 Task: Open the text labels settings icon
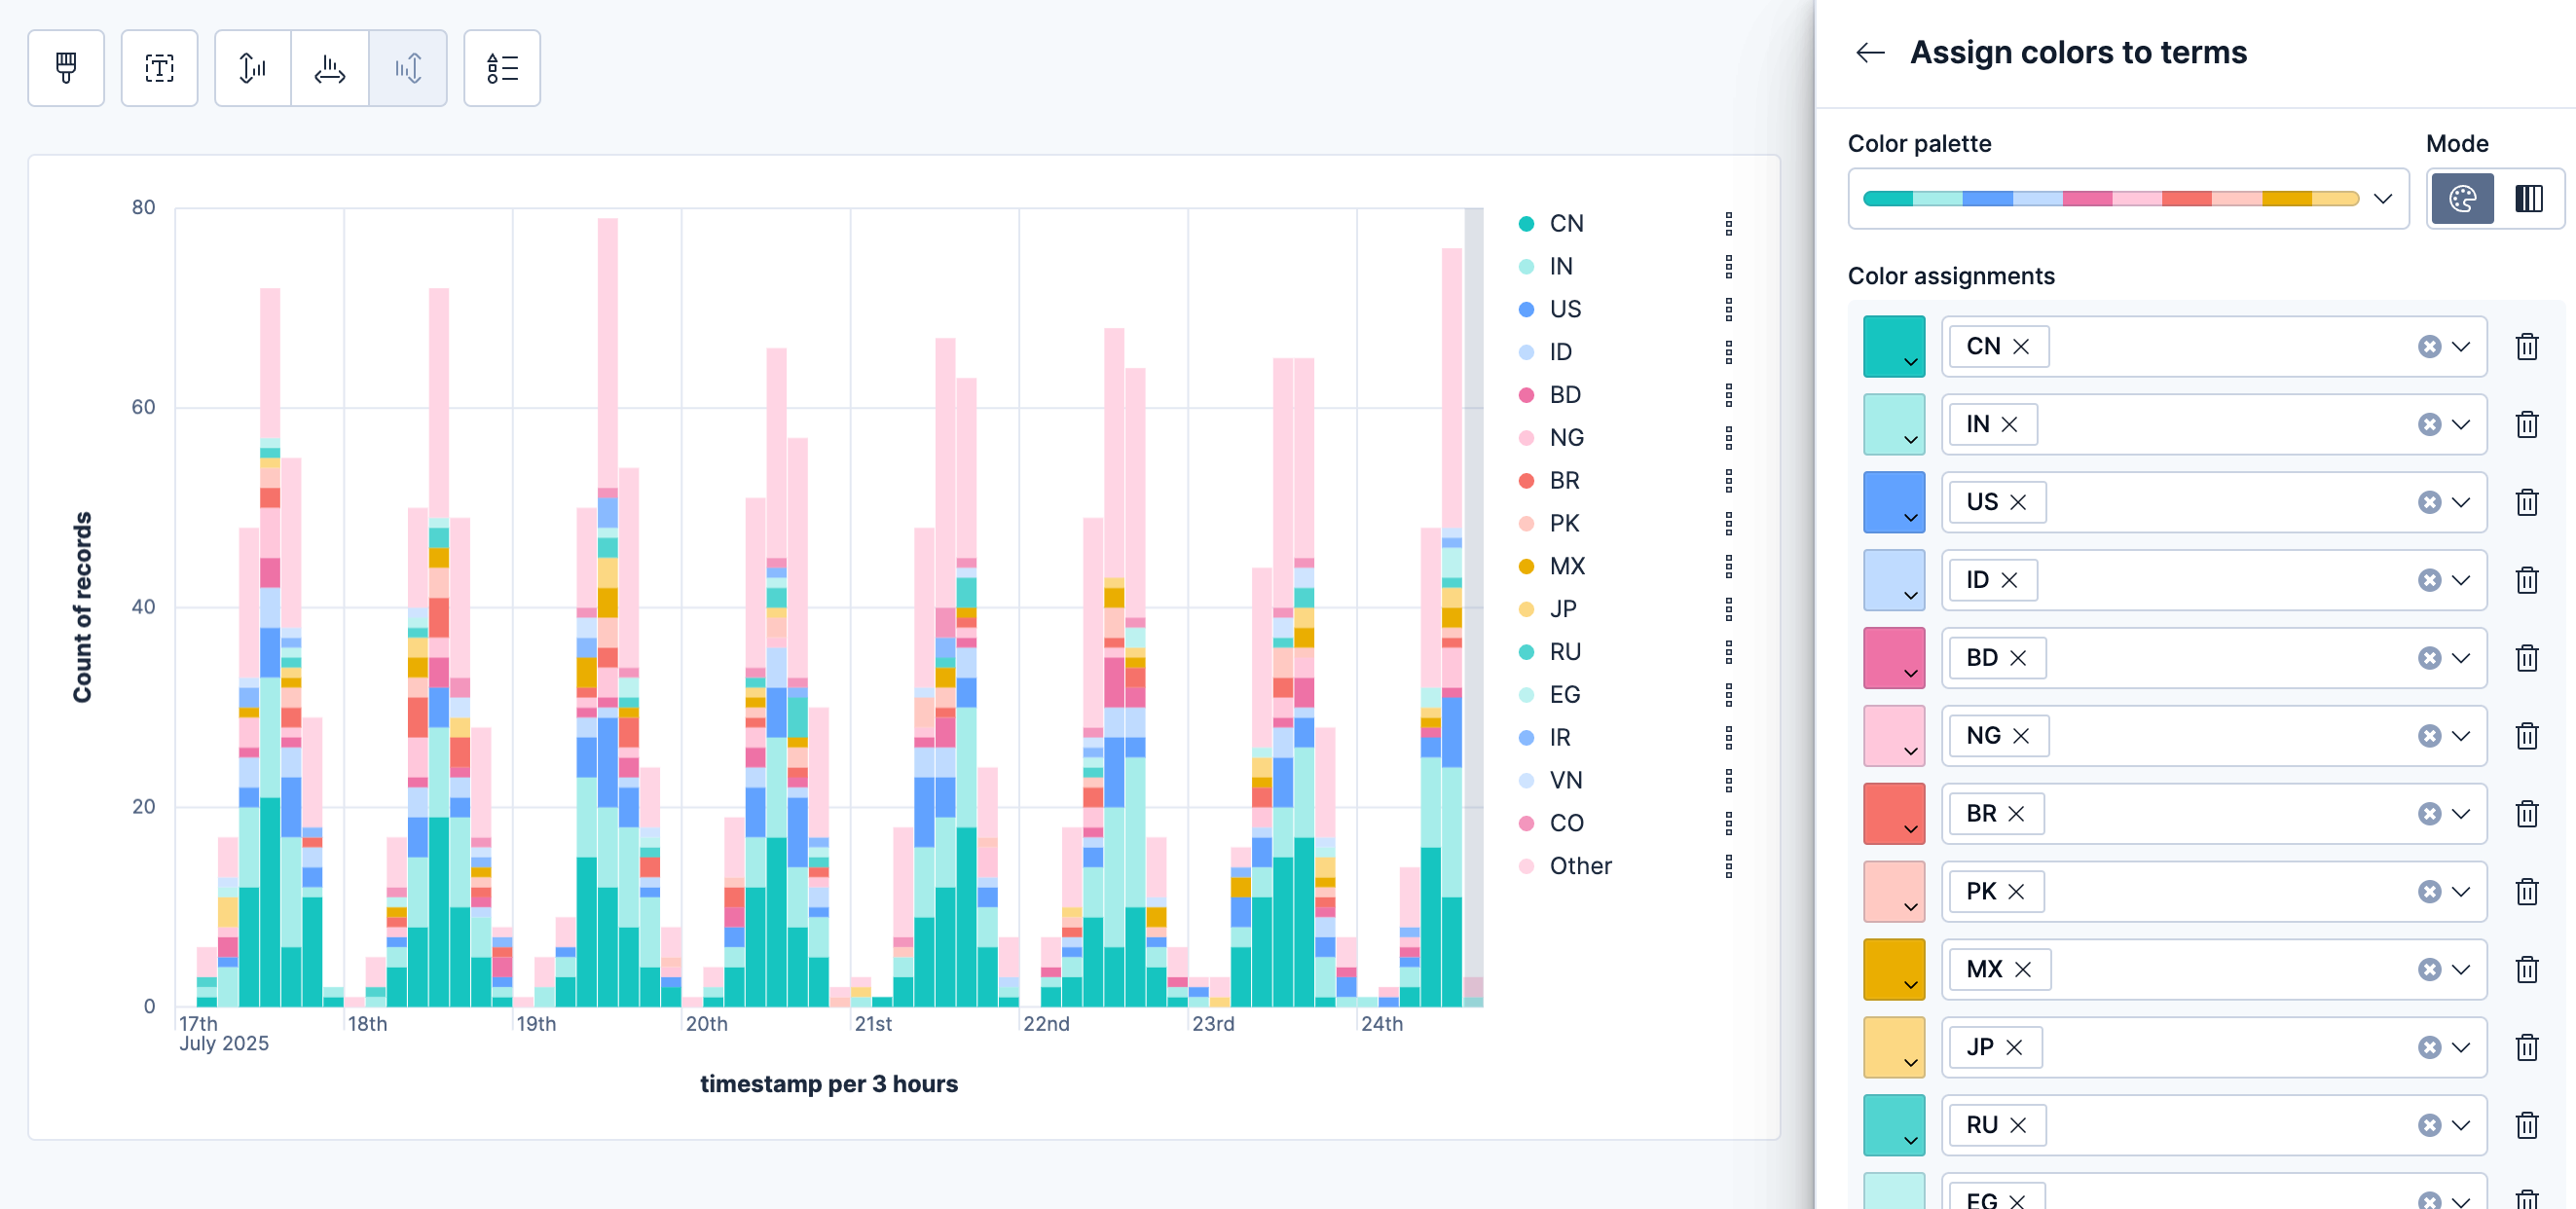[x=160, y=68]
